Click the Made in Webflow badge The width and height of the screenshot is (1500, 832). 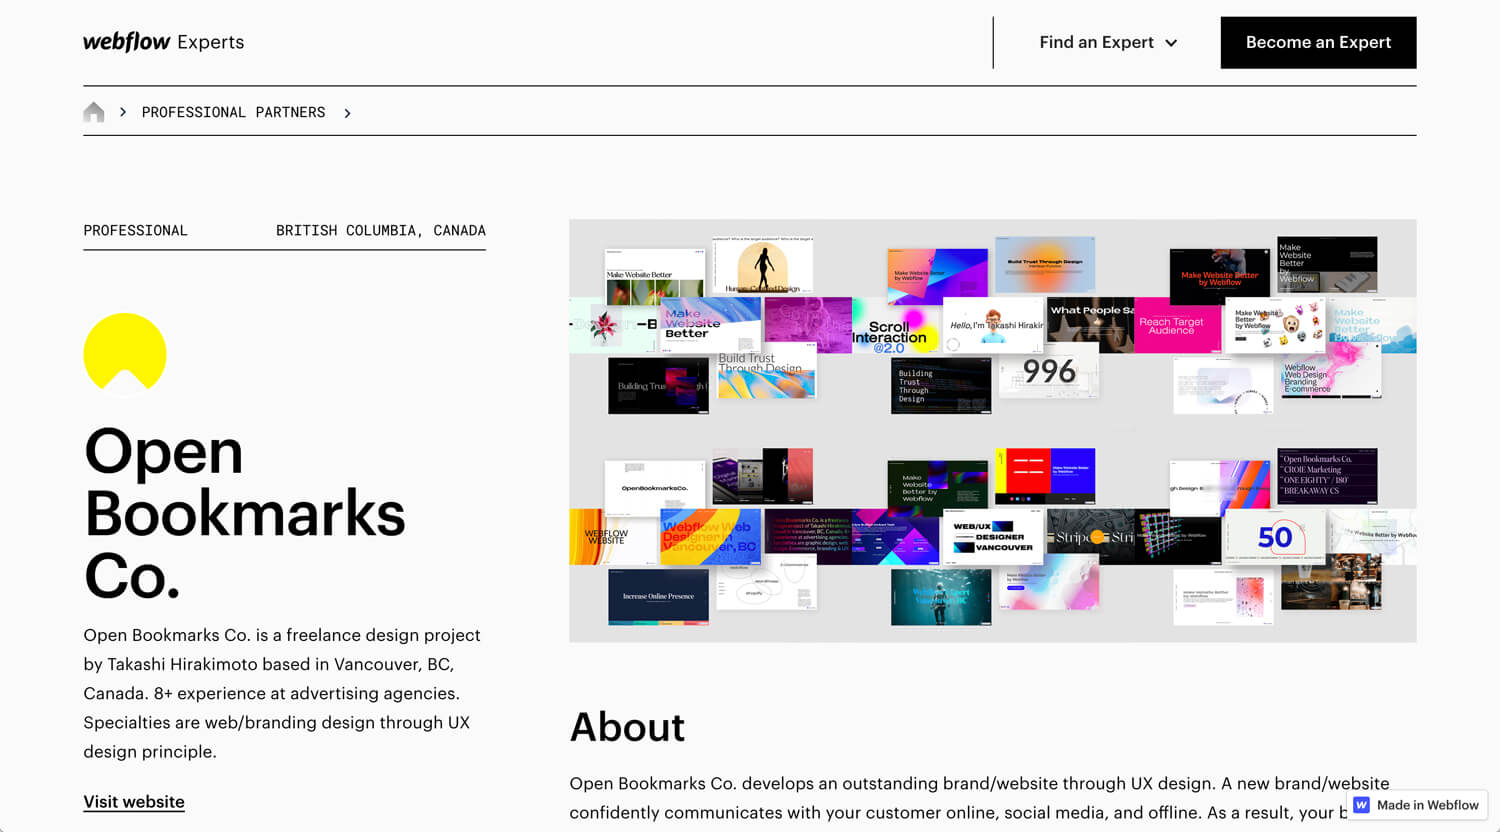(x=1417, y=805)
